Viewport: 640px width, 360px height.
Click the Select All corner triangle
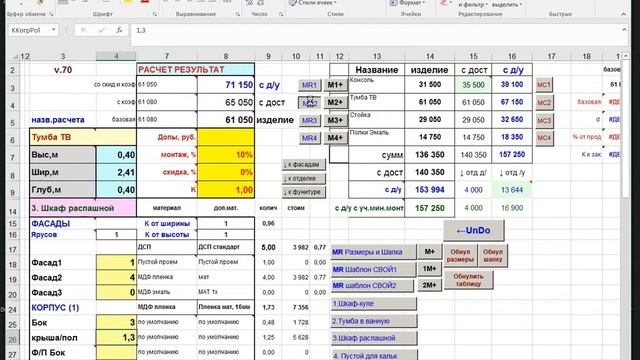point(16,56)
